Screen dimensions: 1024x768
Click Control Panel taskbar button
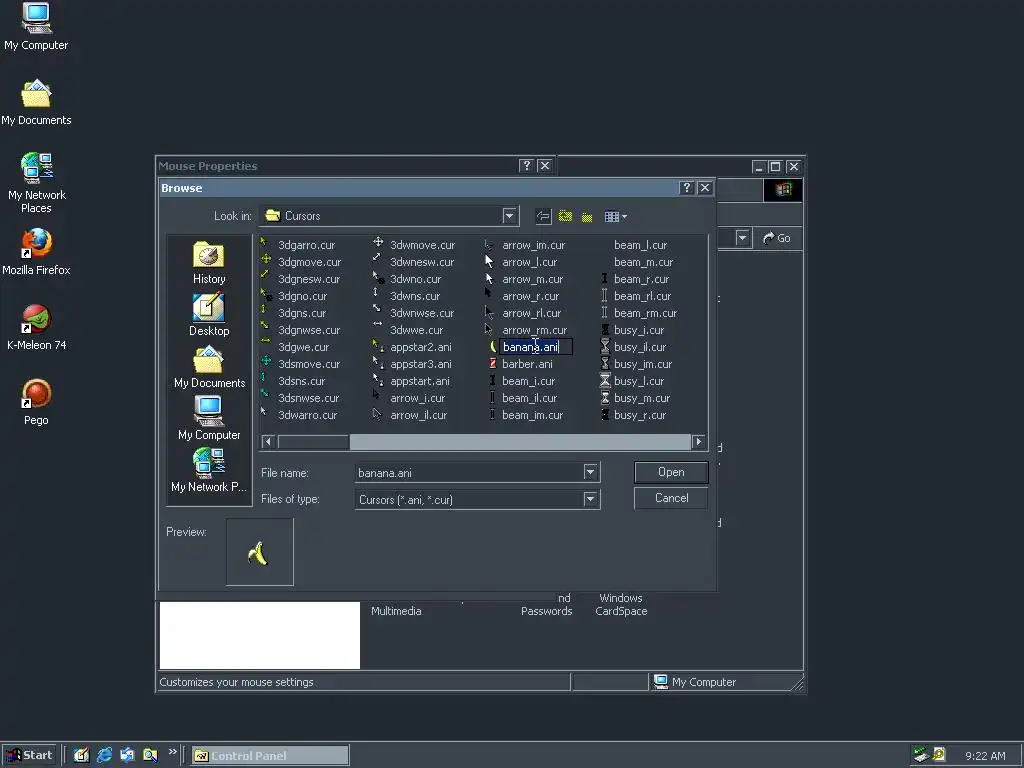click(270, 756)
